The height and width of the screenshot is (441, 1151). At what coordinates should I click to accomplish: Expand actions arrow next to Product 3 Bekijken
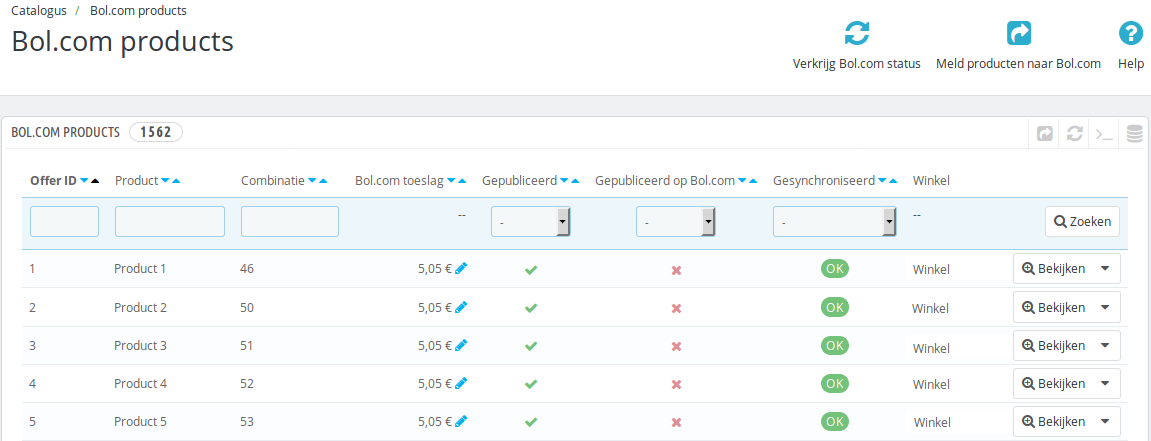[x=1105, y=345]
